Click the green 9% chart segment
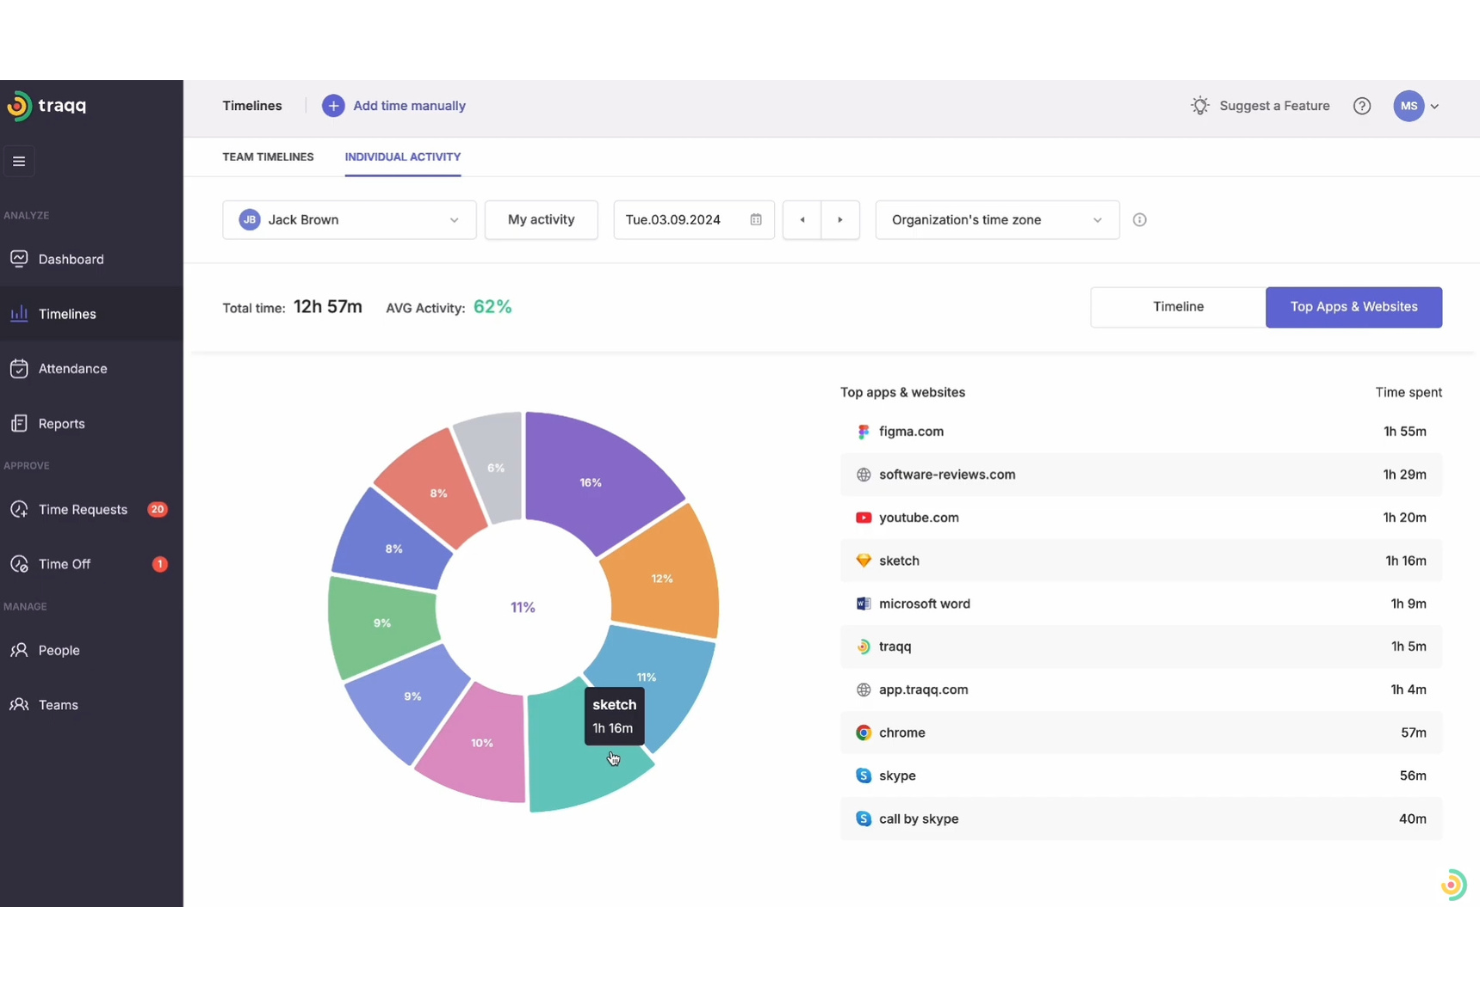The width and height of the screenshot is (1480, 987). [380, 625]
